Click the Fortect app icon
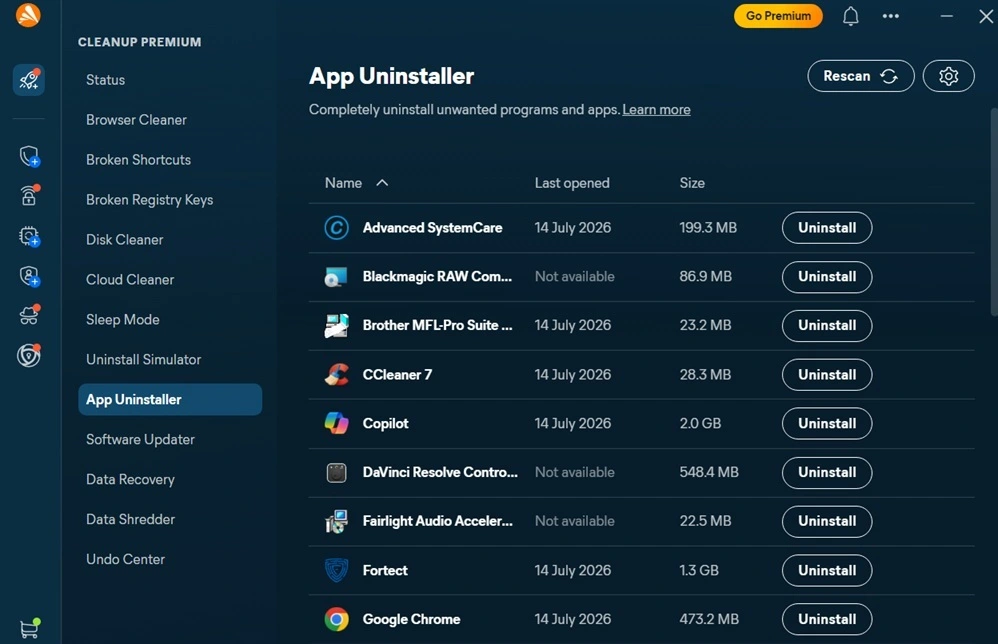Image resolution: width=998 pixels, height=644 pixels. pos(336,570)
